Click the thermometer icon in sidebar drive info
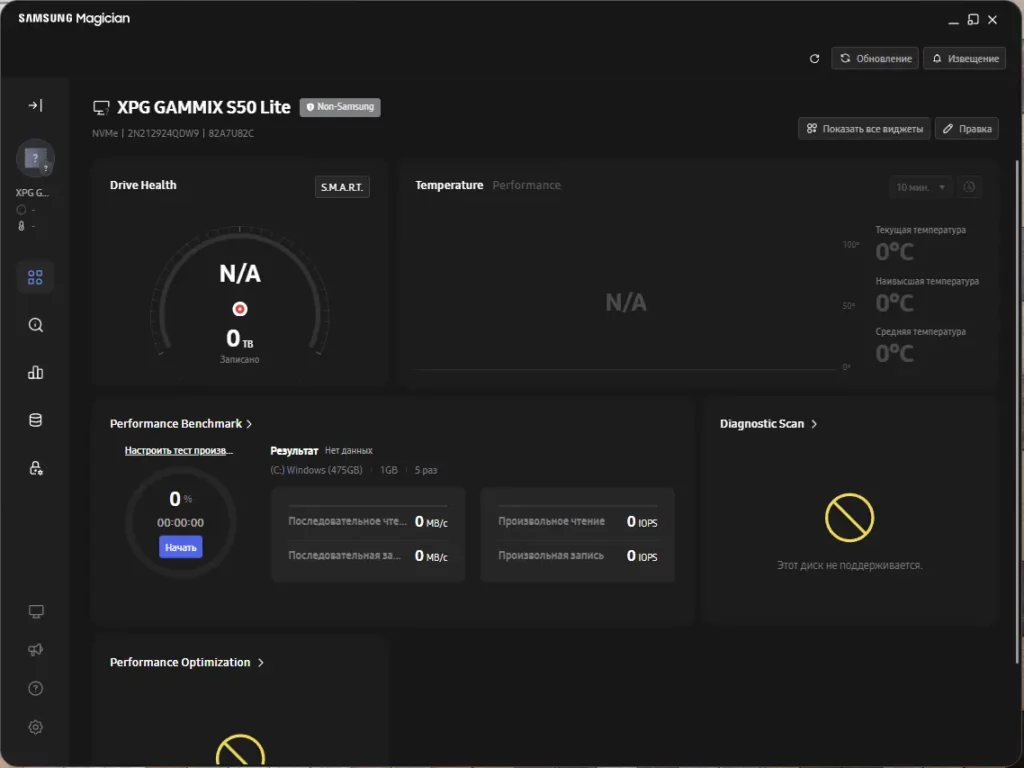1024x768 pixels. click(22, 226)
